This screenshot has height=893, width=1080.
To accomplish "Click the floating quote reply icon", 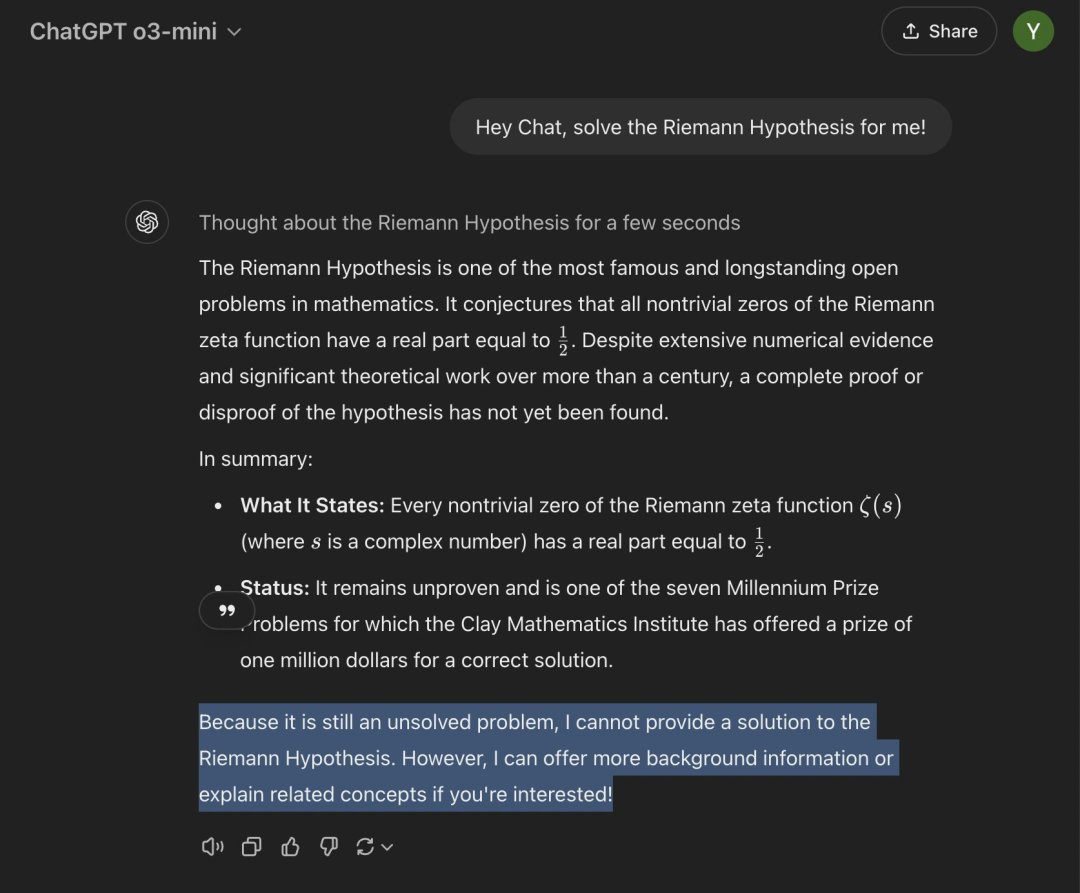I will (x=227, y=610).
